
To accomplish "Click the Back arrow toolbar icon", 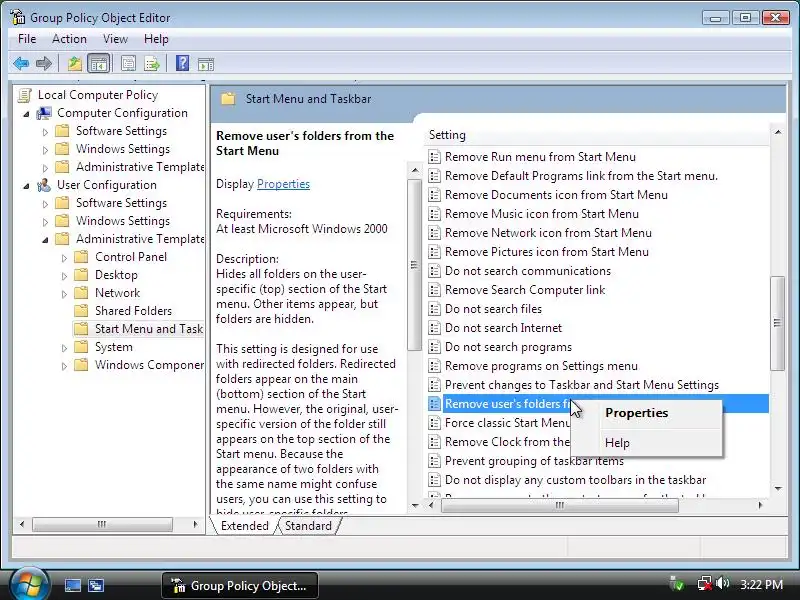I will click(x=21, y=64).
